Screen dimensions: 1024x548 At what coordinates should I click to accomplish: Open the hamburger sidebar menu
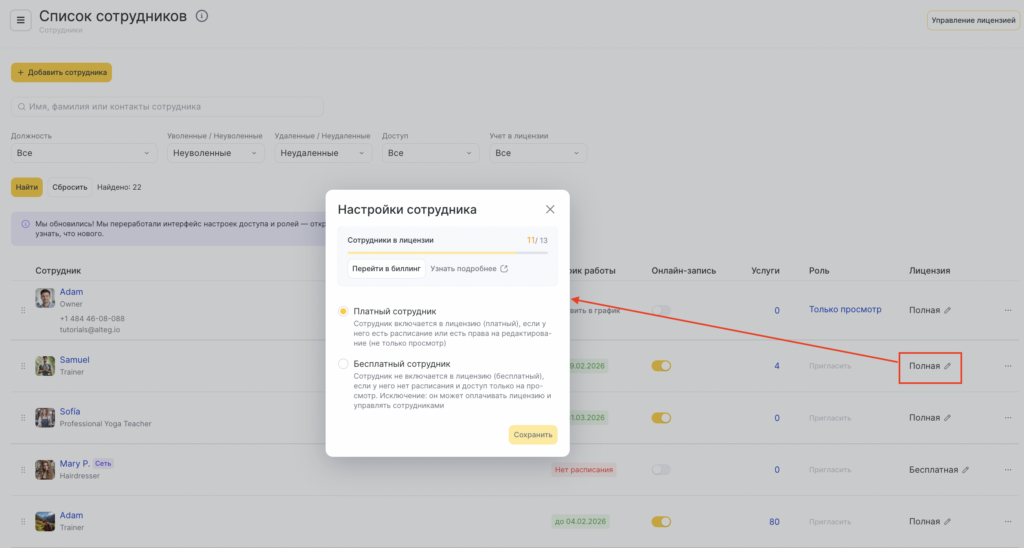[x=21, y=21]
